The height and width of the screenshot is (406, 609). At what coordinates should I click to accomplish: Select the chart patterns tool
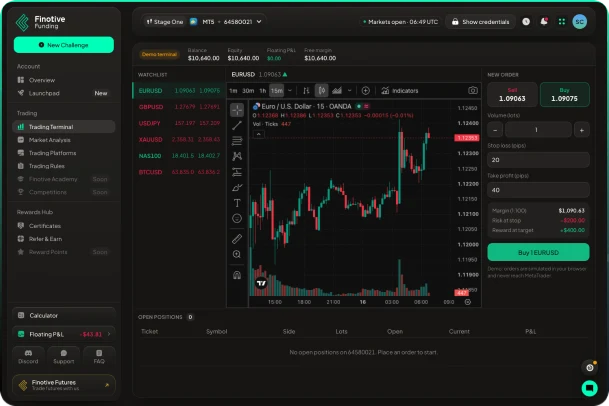(x=237, y=156)
